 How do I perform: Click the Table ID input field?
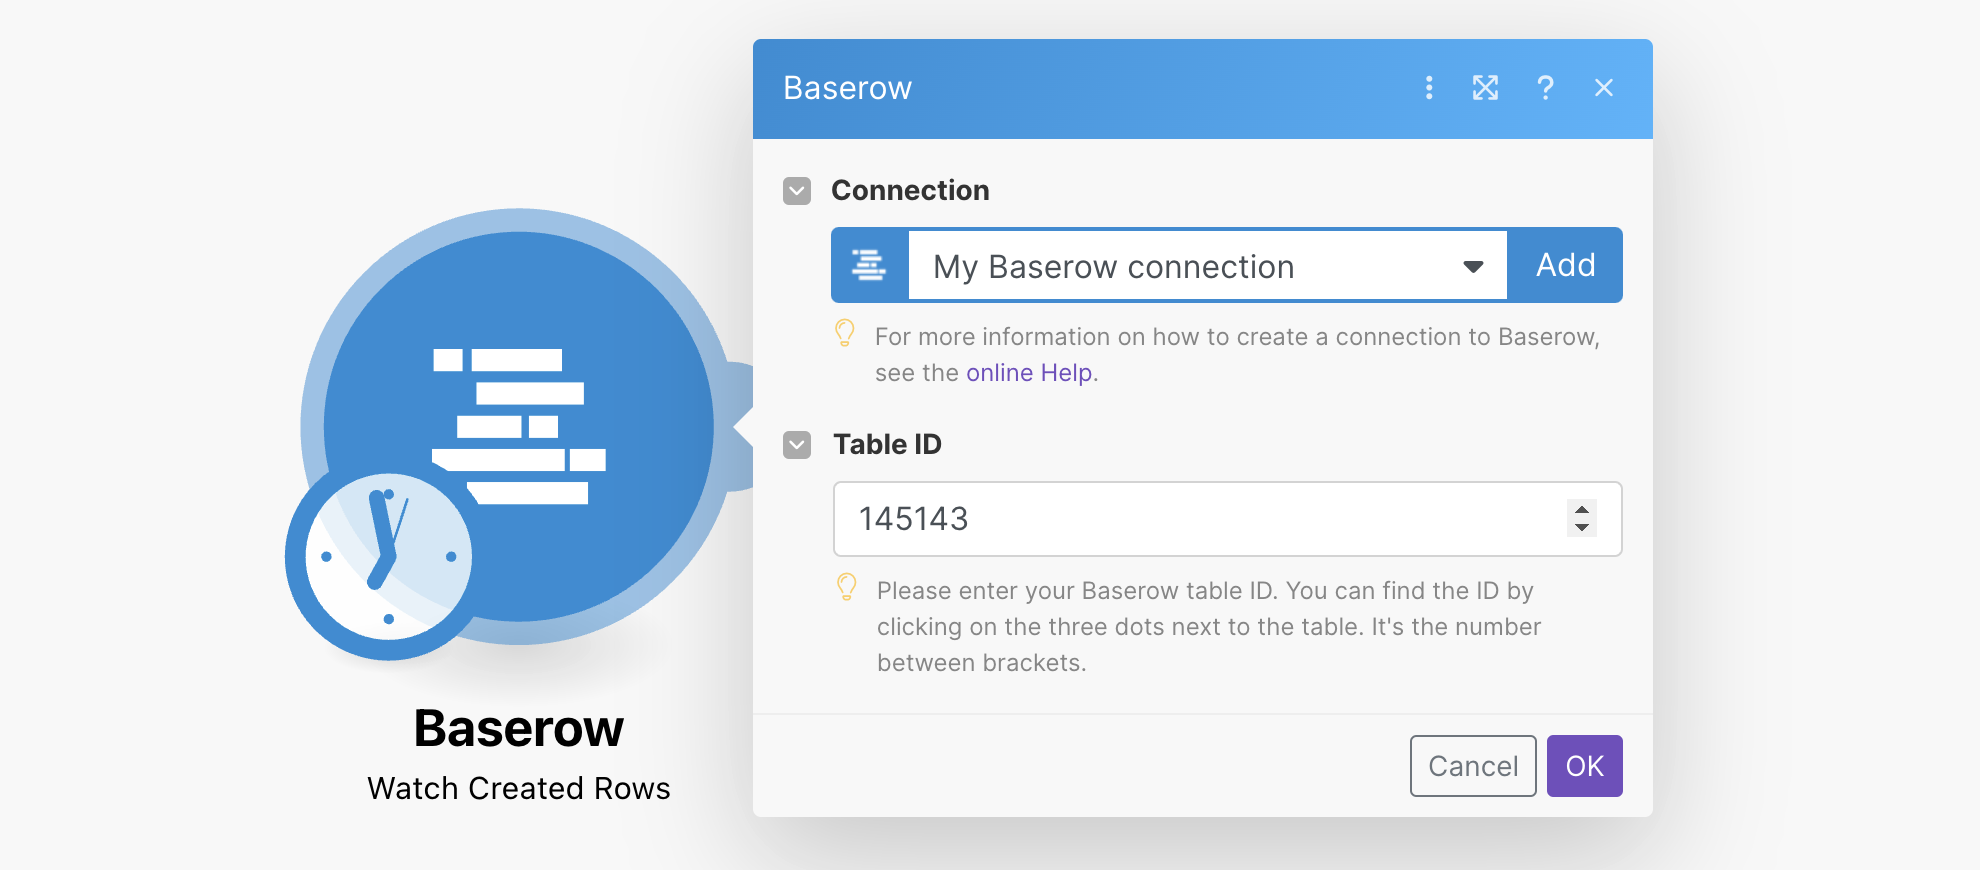[1227, 519]
